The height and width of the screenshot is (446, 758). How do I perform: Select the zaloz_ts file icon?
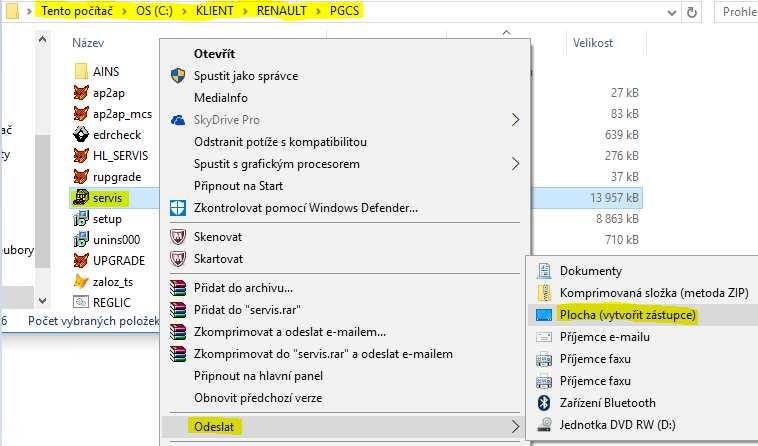[x=81, y=281]
